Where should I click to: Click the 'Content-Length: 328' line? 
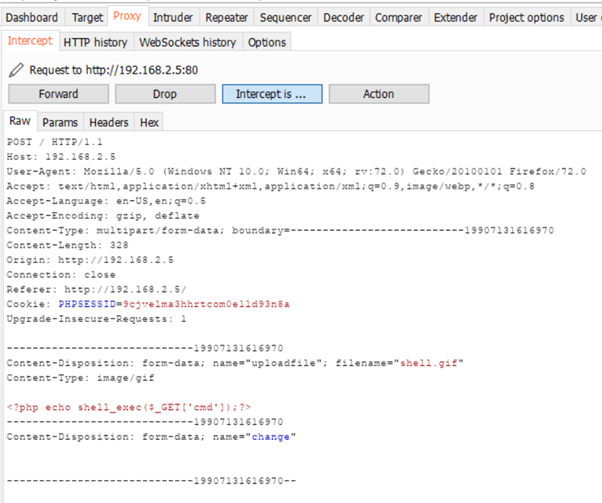67,245
